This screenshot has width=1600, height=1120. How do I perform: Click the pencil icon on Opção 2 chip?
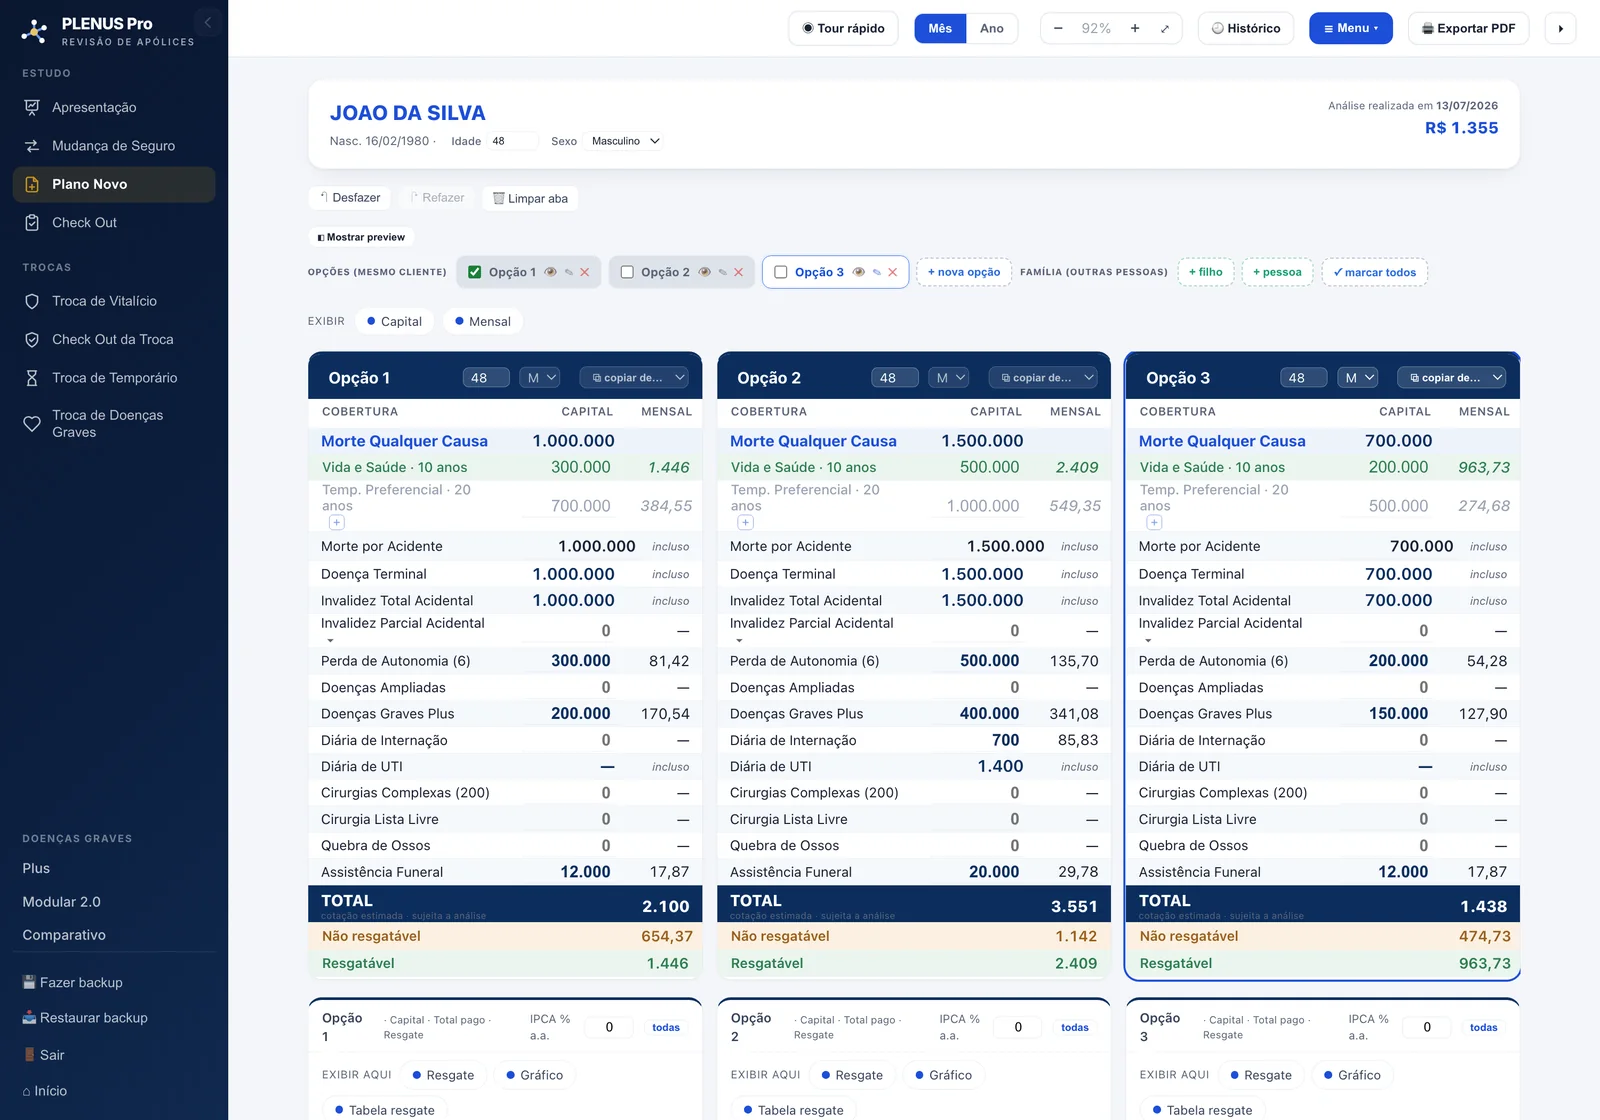pos(722,272)
